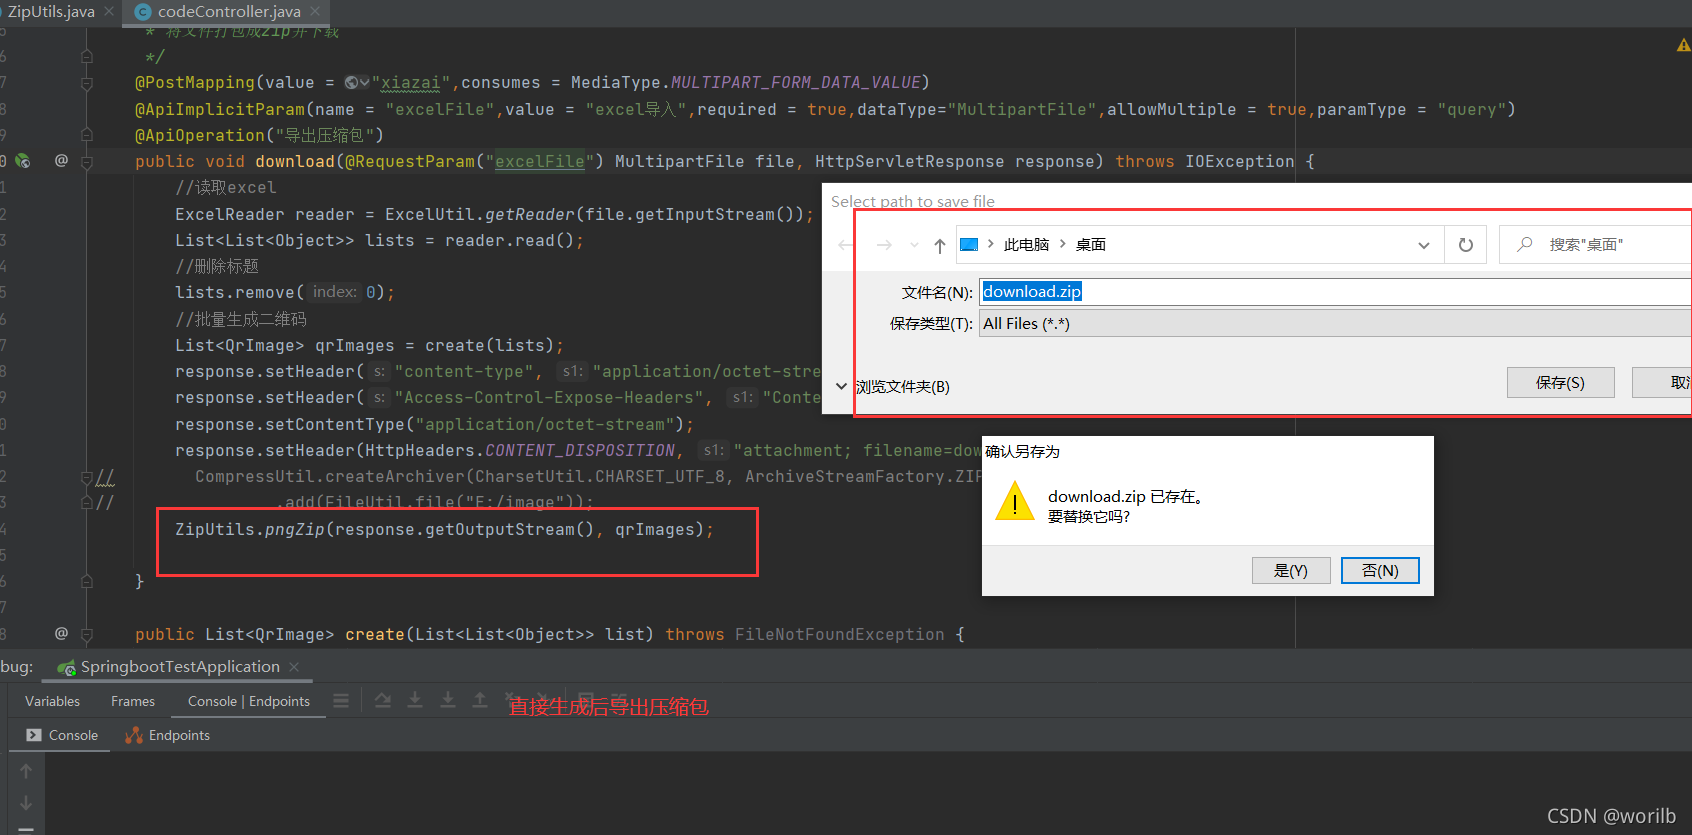This screenshot has width=1692, height=835.
Task: Click the create method name in declaration
Action: [375, 634]
